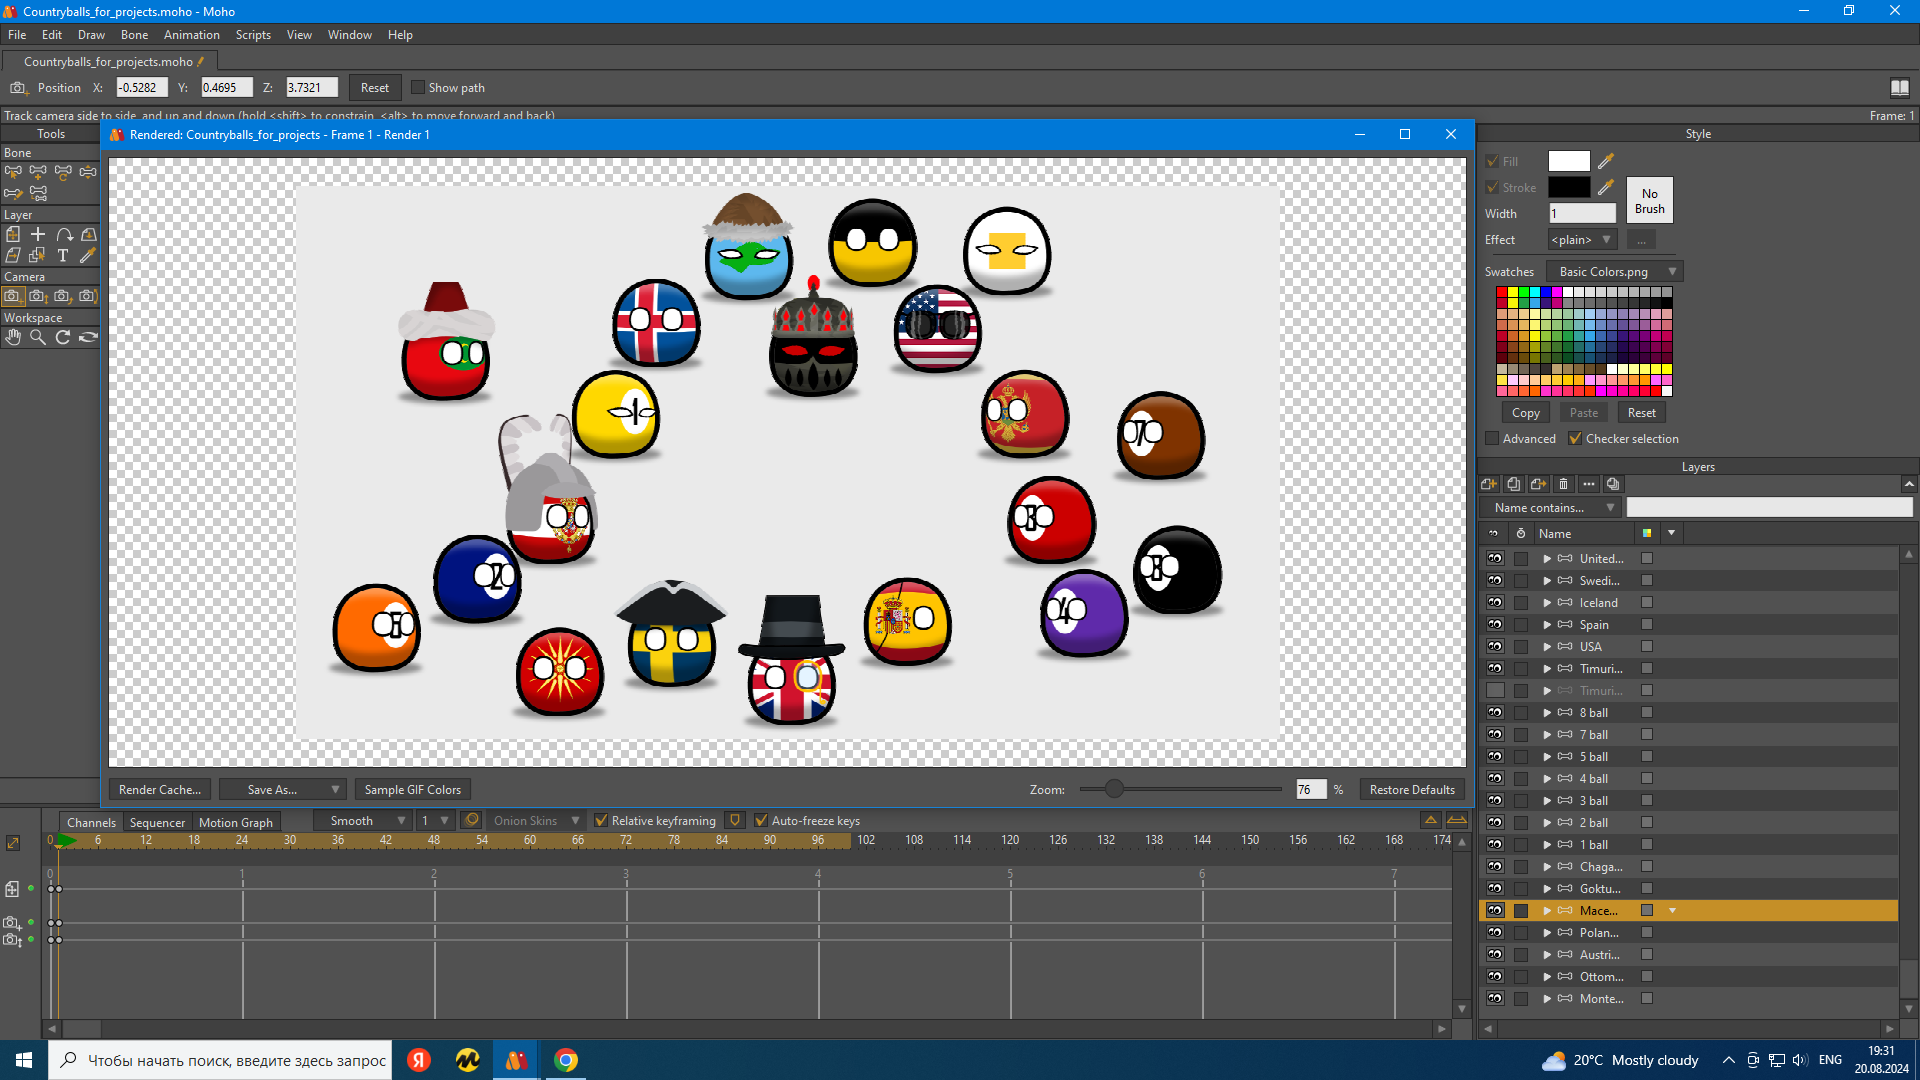Select the Transform Layer tool
Viewport: 1920px width, 1080px height.
13,234
